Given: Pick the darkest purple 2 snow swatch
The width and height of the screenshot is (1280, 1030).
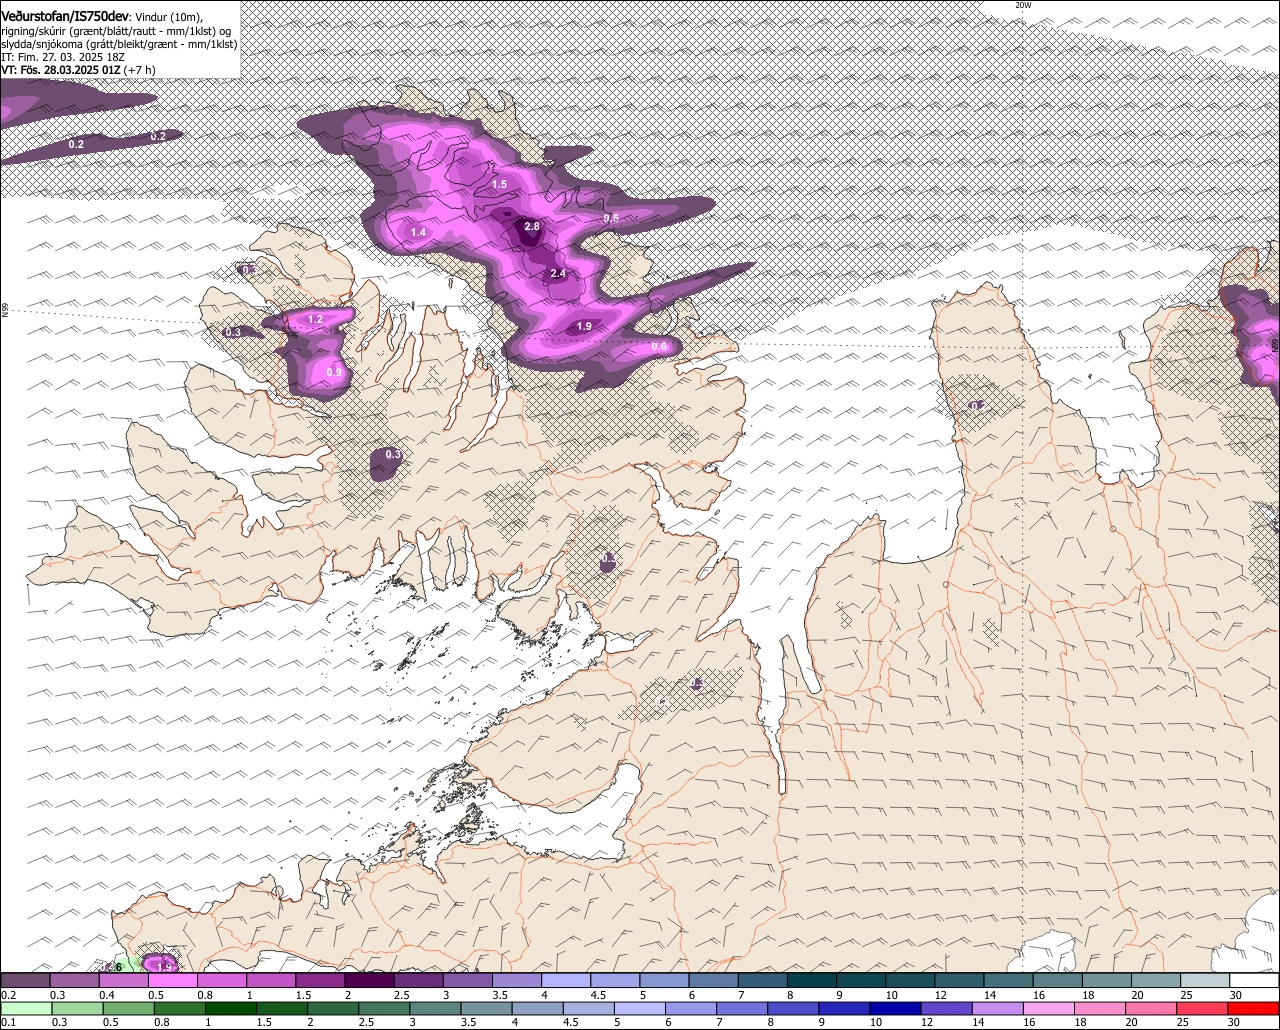Looking at the screenshot, I should tap(369, 981).
